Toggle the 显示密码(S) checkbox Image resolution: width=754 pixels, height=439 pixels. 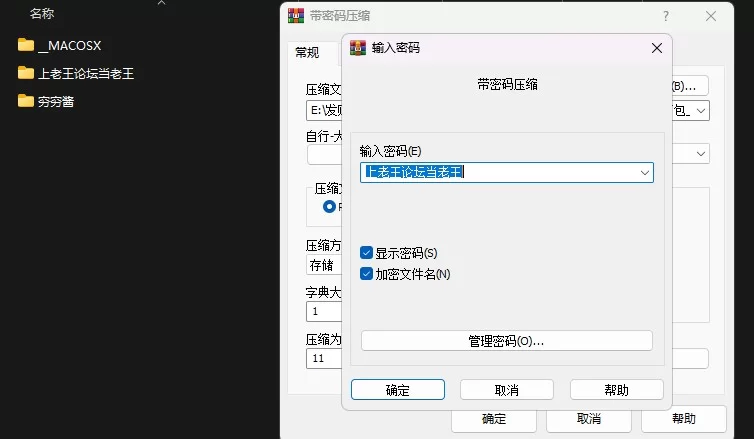366,253
